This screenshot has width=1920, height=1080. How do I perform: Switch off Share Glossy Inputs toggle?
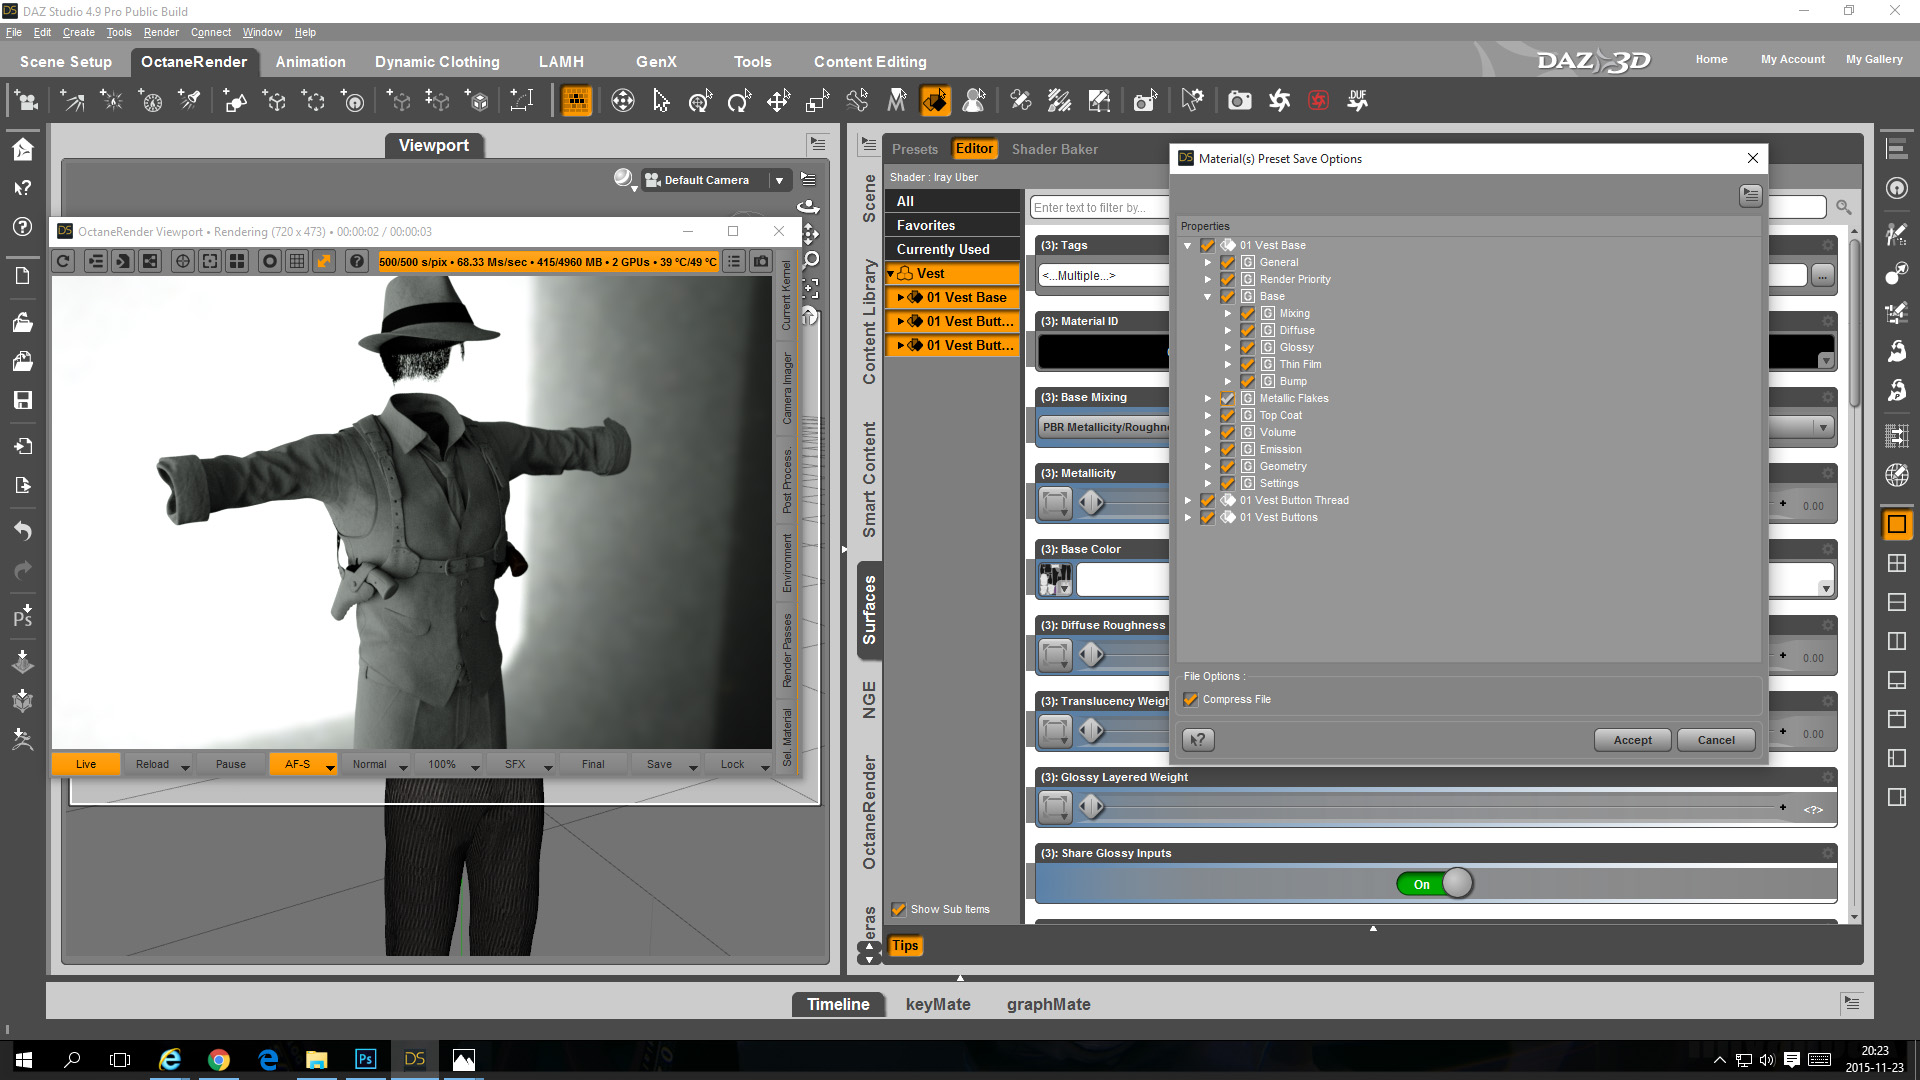point(1435,884)
